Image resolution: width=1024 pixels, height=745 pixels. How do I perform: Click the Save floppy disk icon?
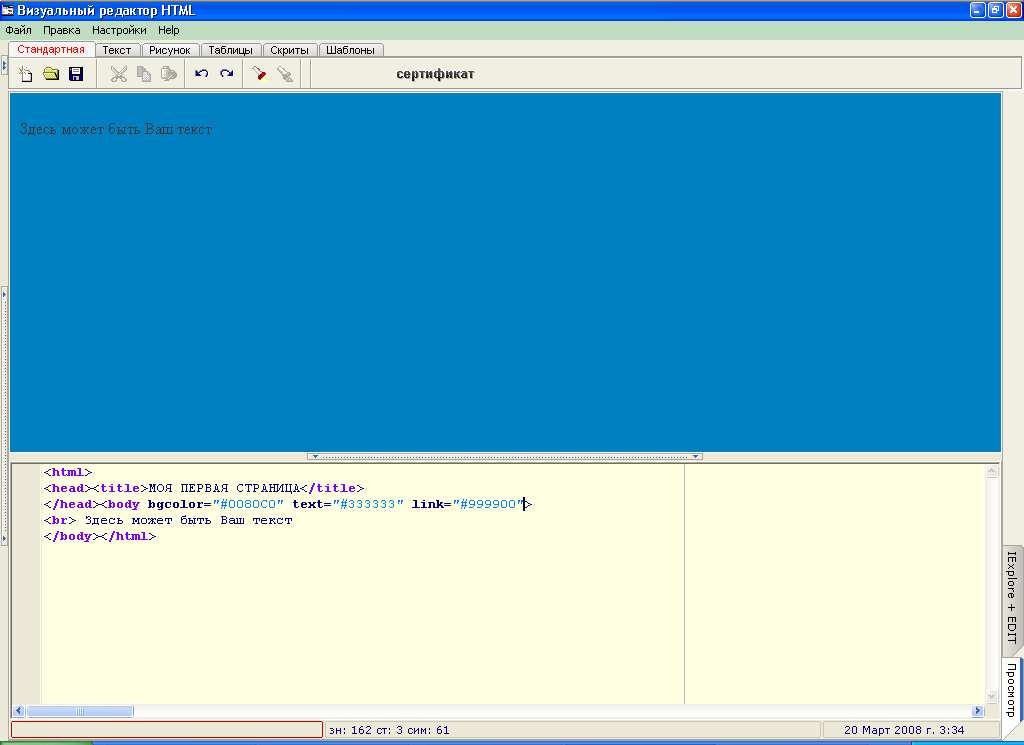tap(76, 74)
